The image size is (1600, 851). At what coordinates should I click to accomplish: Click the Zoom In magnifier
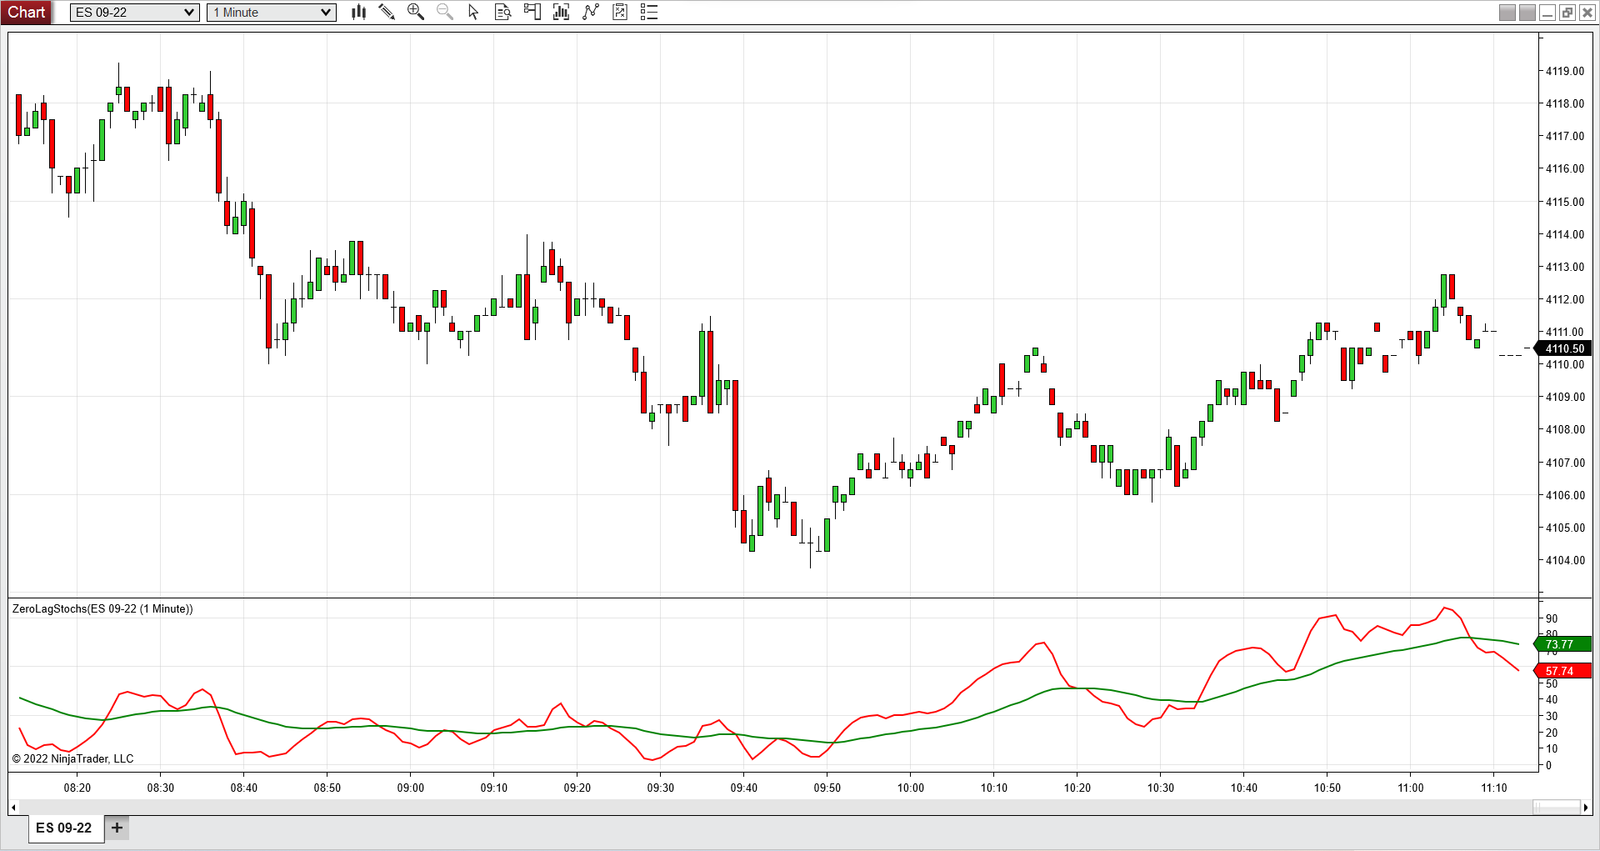pyautogui.click(x=416, y=12)
